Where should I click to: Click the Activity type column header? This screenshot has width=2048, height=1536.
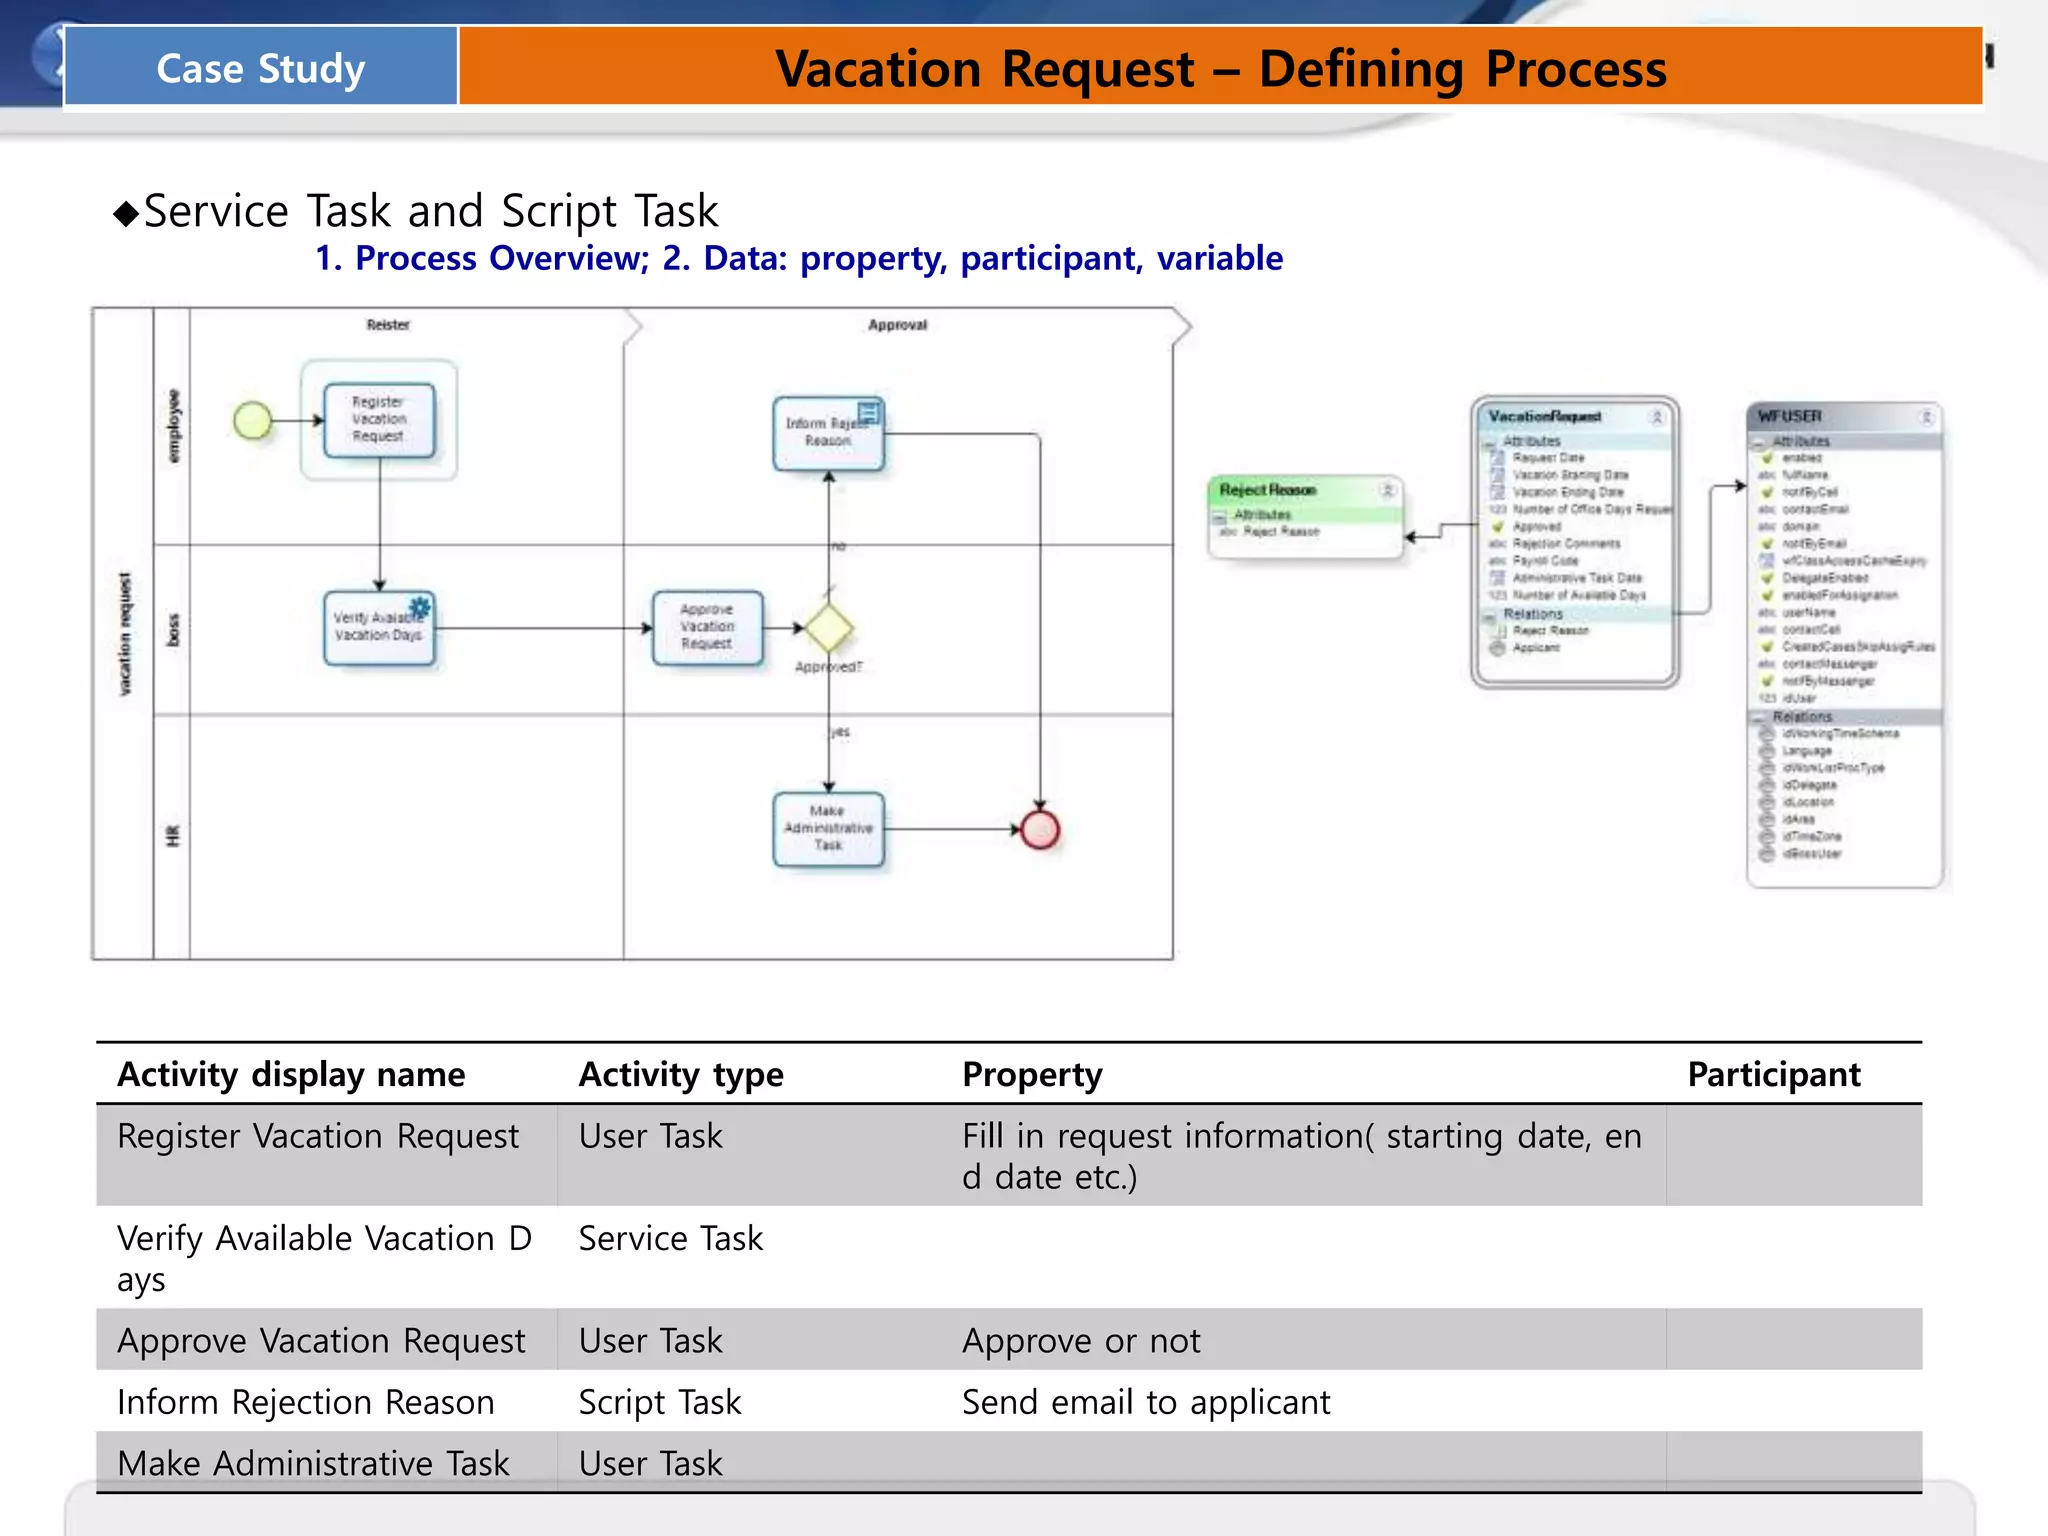(681, 1074)
